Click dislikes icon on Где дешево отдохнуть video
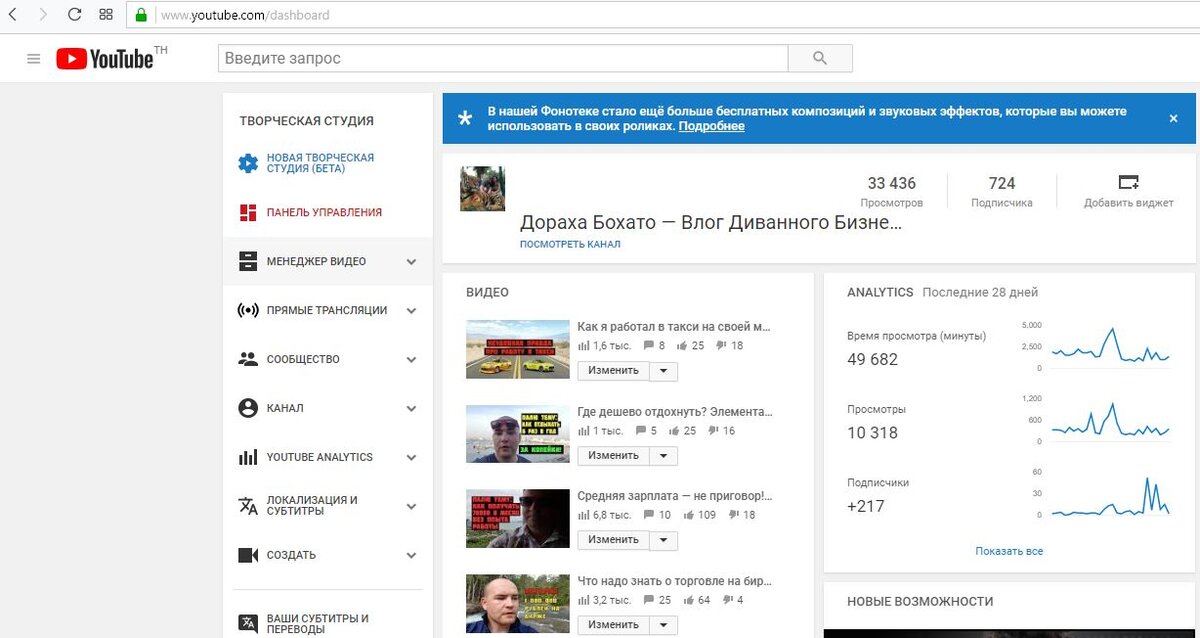 point(713,431)
